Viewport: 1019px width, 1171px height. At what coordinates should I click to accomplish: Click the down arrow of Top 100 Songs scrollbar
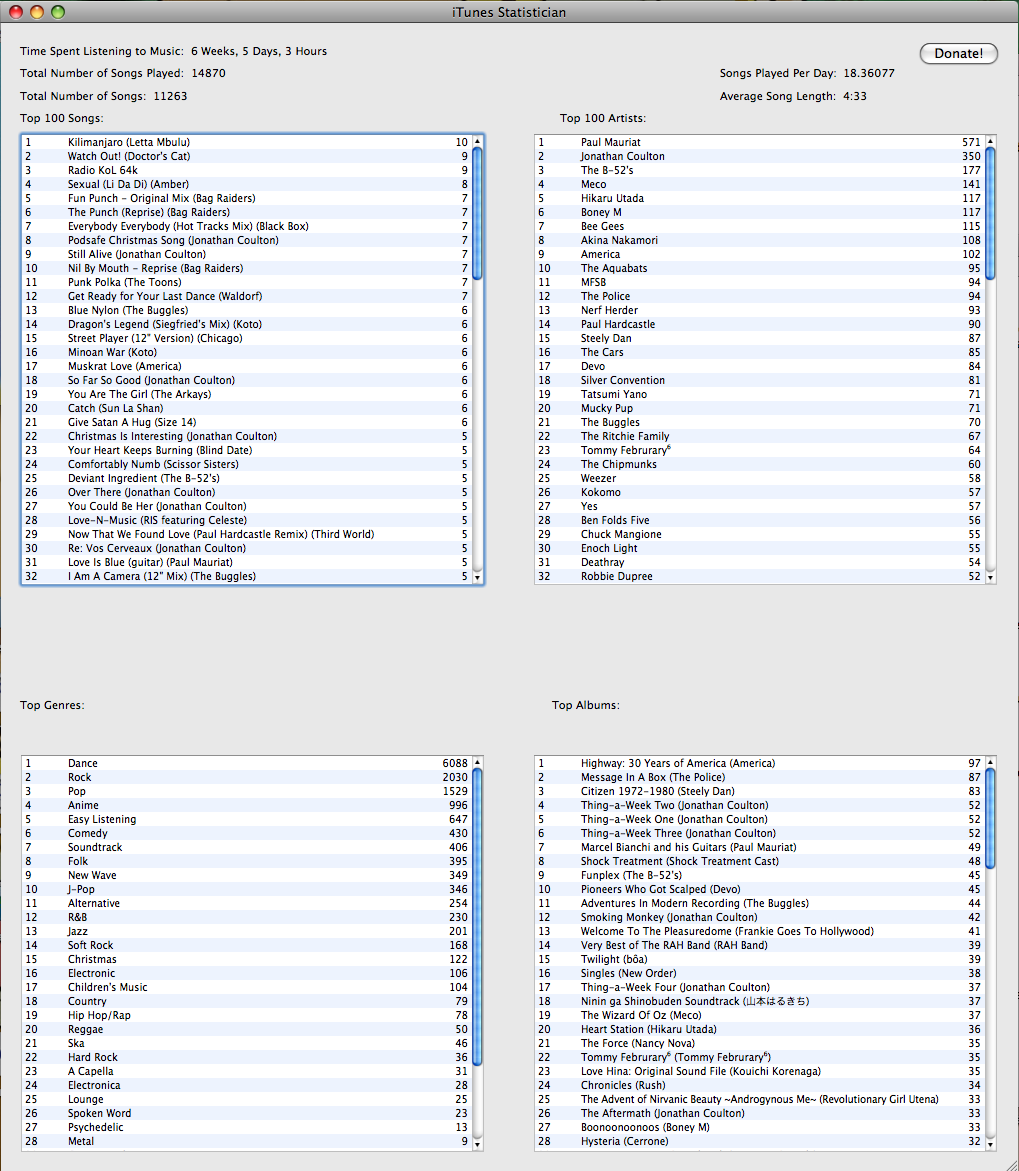[x=477, y=577]
